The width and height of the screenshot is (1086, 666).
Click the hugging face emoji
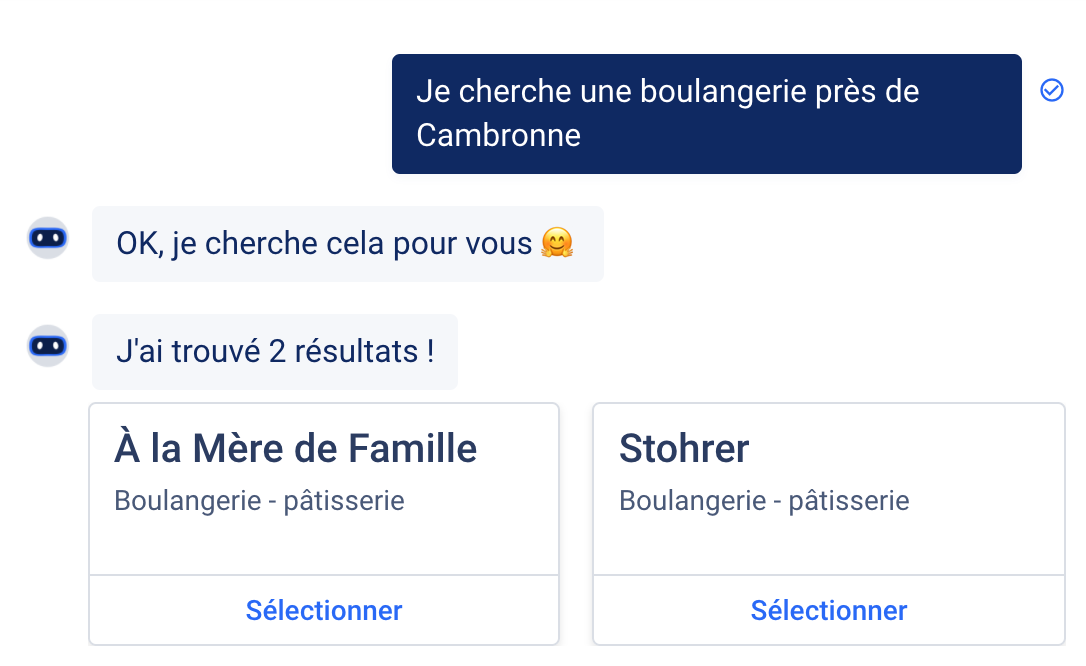[x=558, y=244]
